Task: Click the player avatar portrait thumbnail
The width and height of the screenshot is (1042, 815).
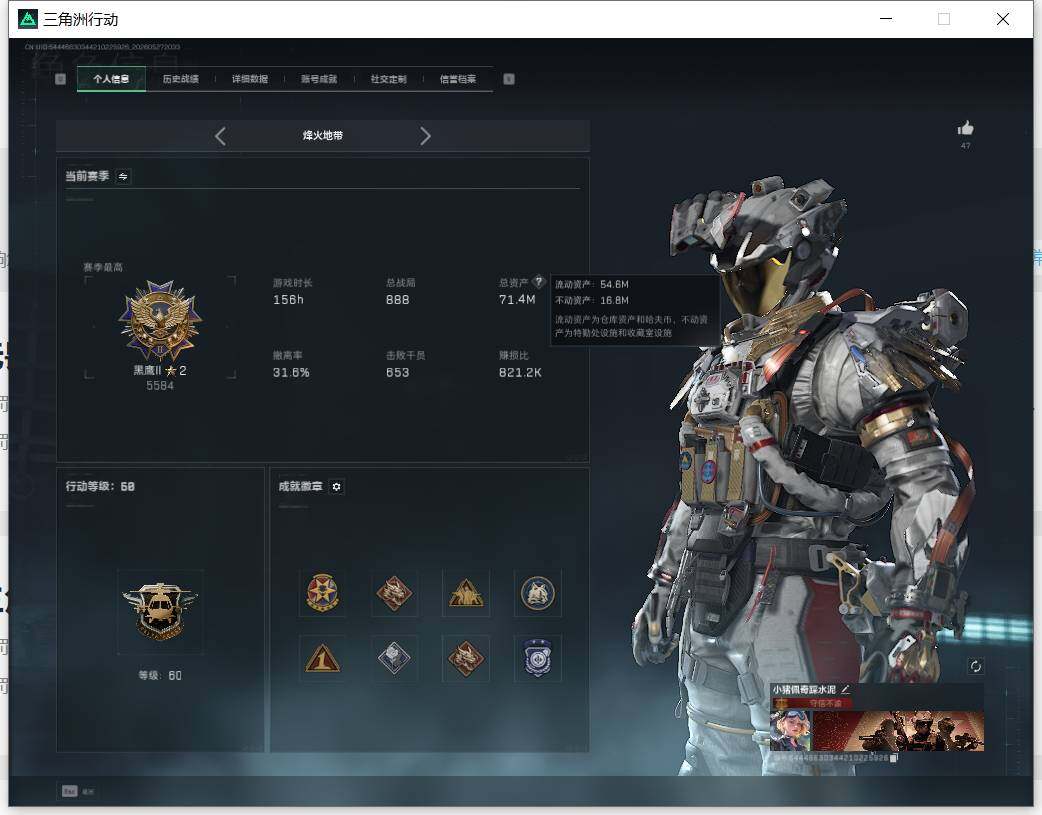Action: coord(790,730)
